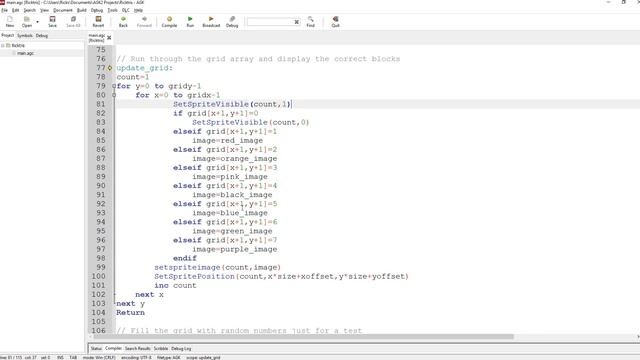This screenshot has height=360, width=640.
Task: Open the Help menu
Action: click(x=138, y=10)
